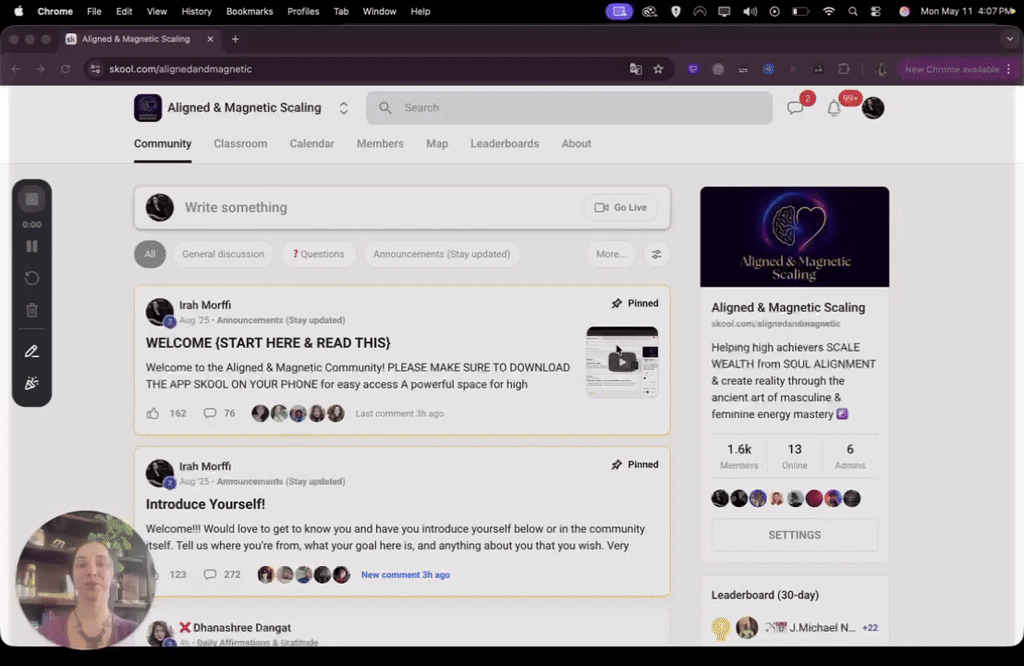Click the Aligned & Magnetic Scaling group logo
The height and width of the screenshot is (666, 1024).
tap(148, 108)
